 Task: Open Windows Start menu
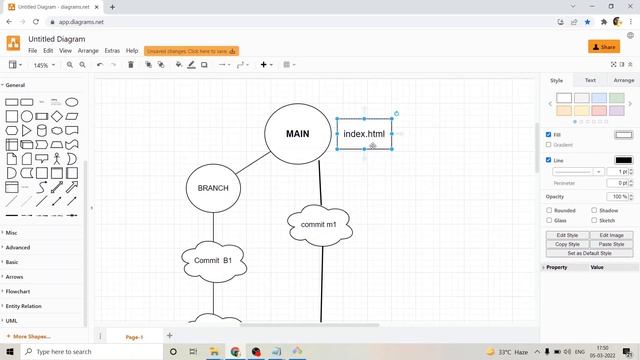coord(10,351)
